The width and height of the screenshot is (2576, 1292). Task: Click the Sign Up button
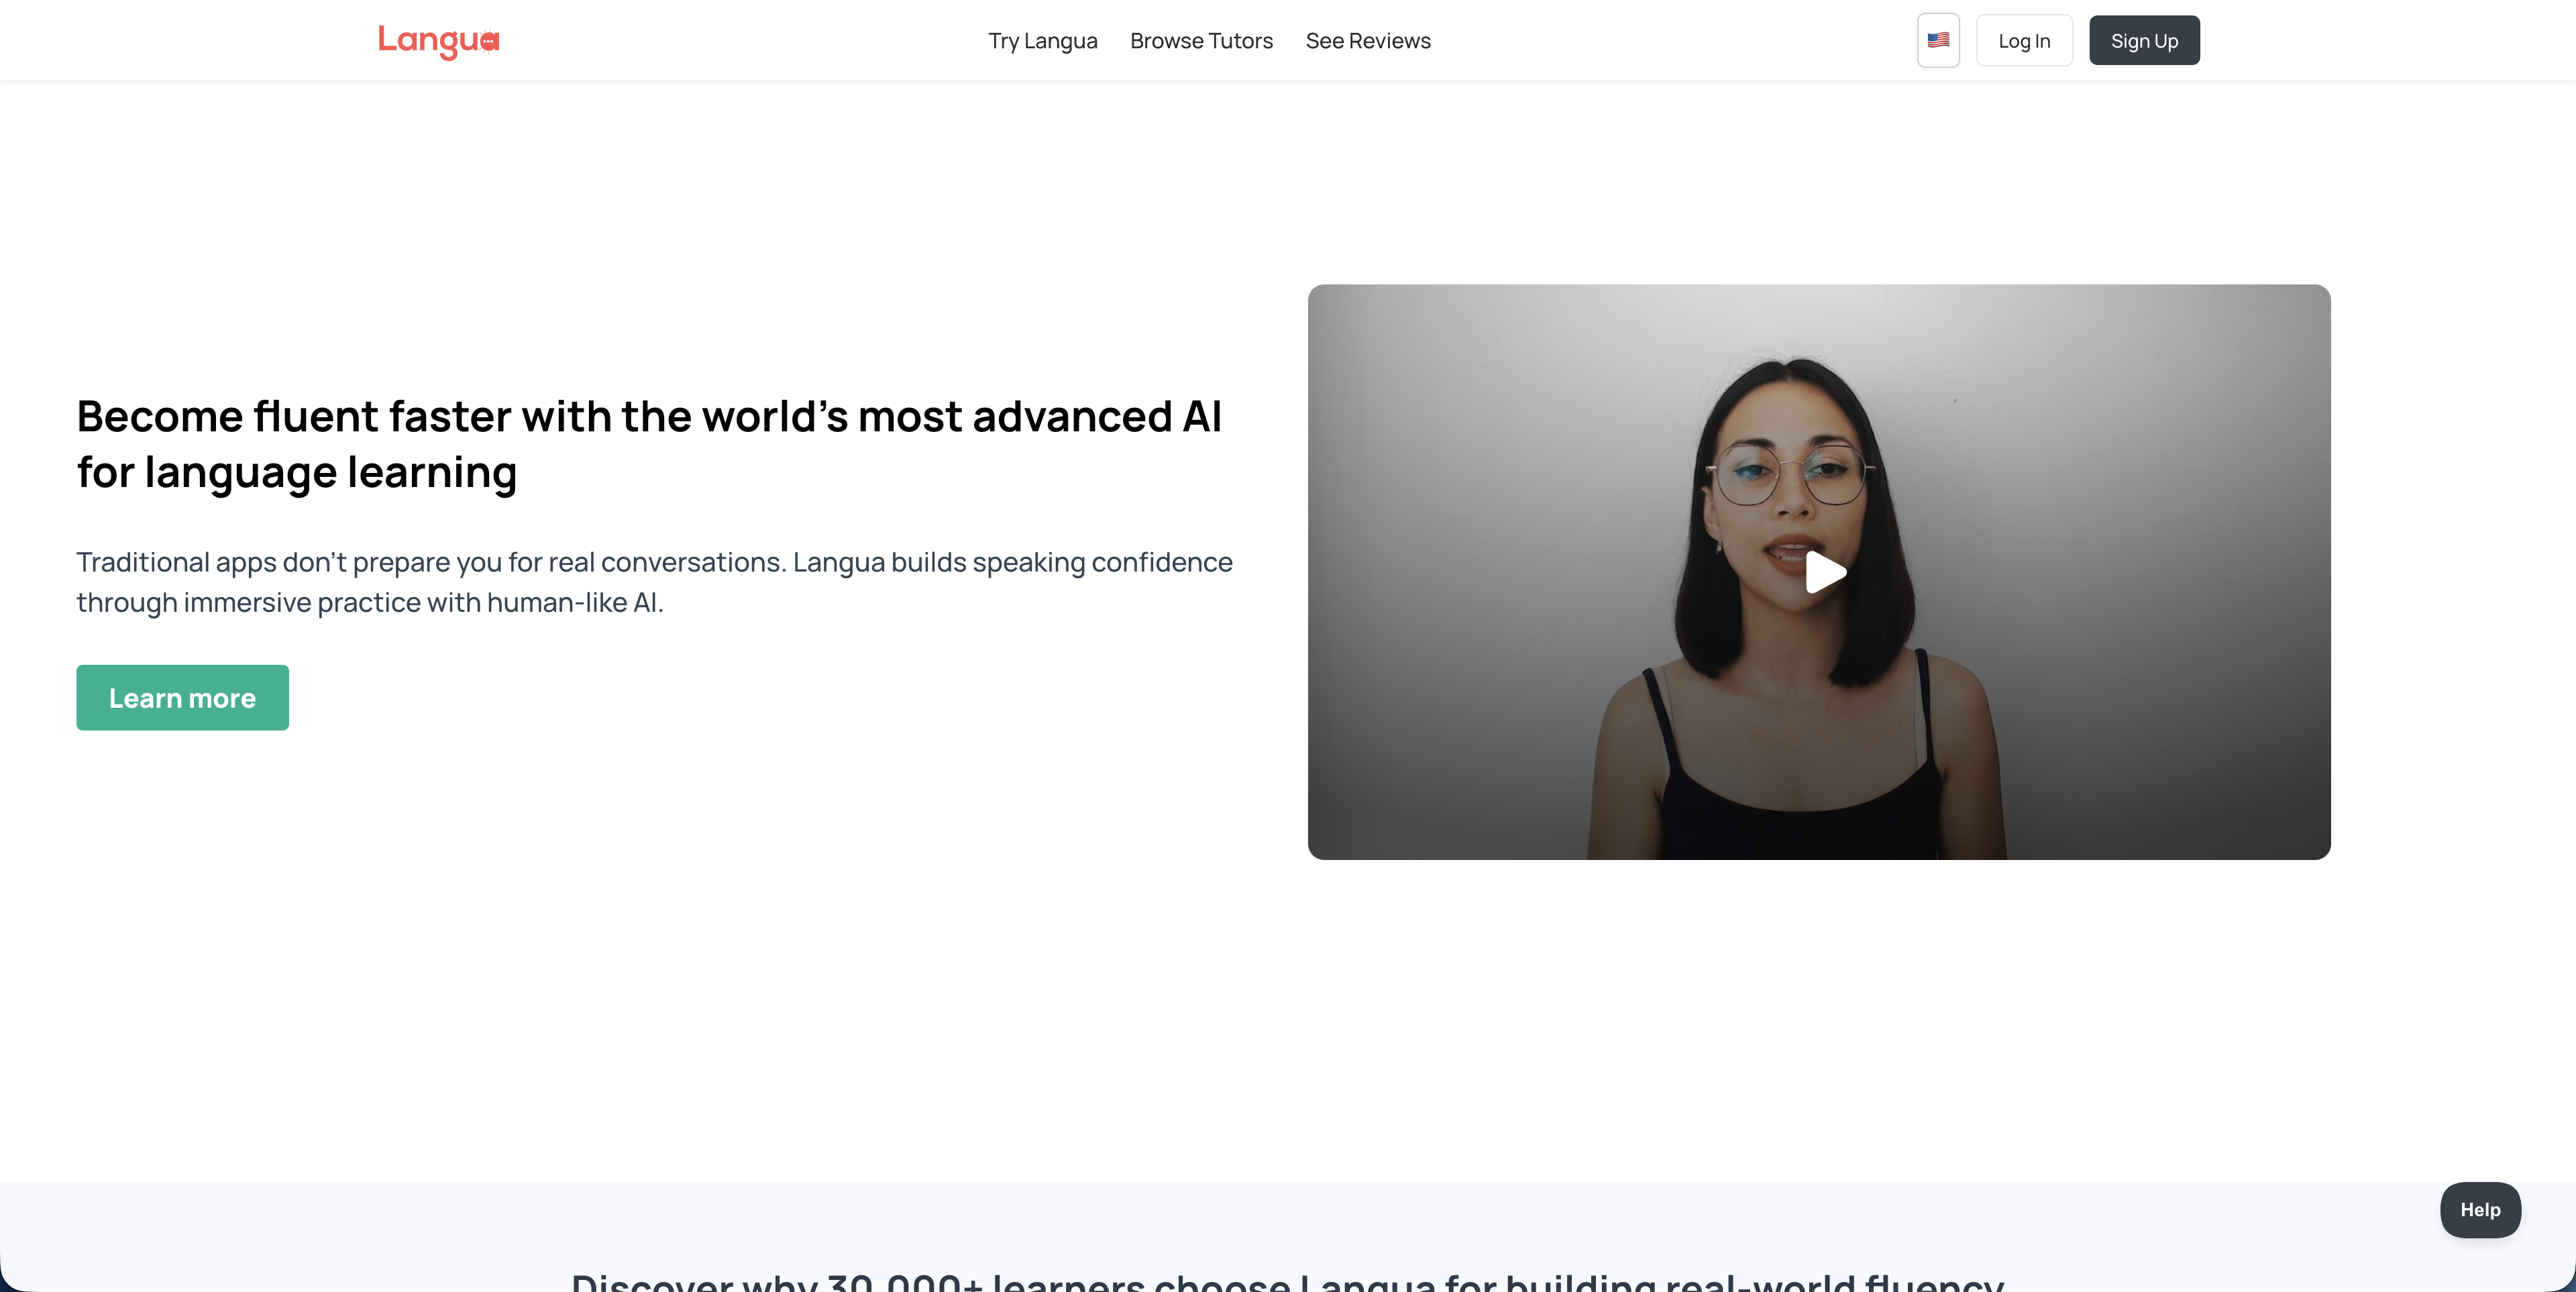tap(2144, 40)
